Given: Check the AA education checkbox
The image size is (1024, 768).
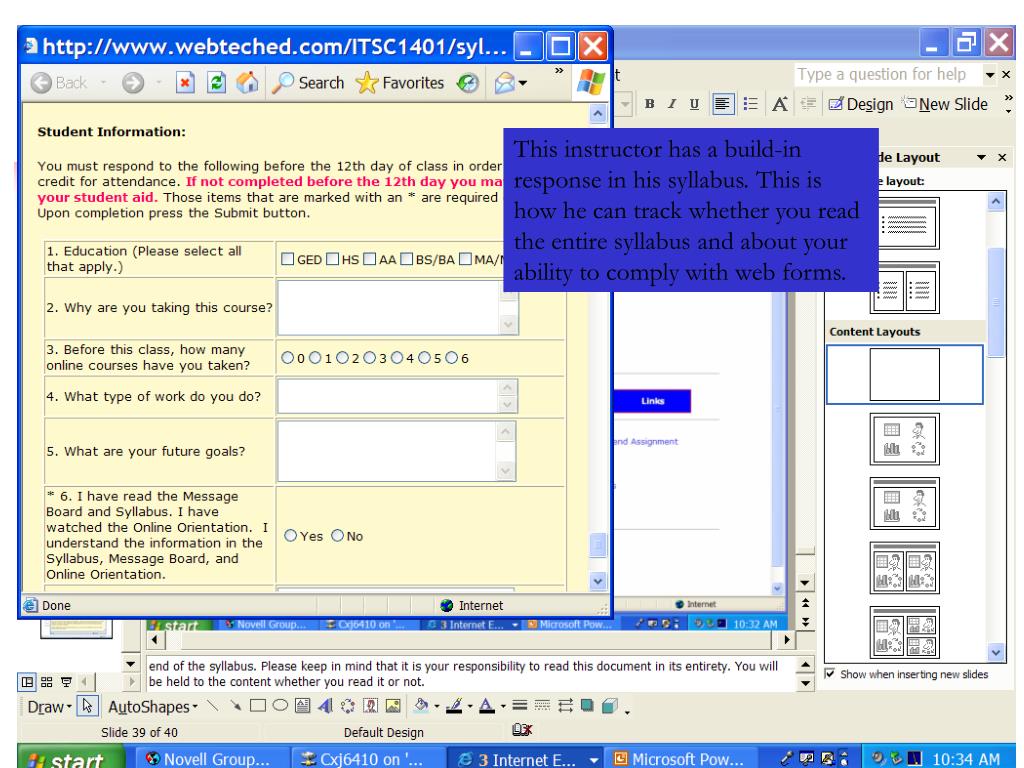Looking at the screenshot, I should pyautogui.click(x=370, y=259).
